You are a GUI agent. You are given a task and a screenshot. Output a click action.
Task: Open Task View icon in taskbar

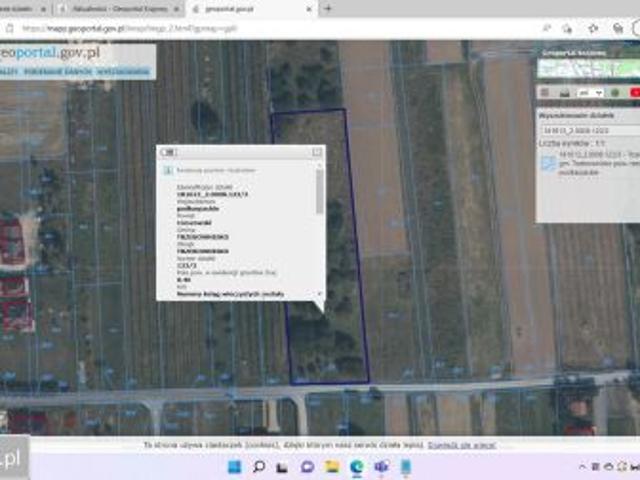(283, 467)
